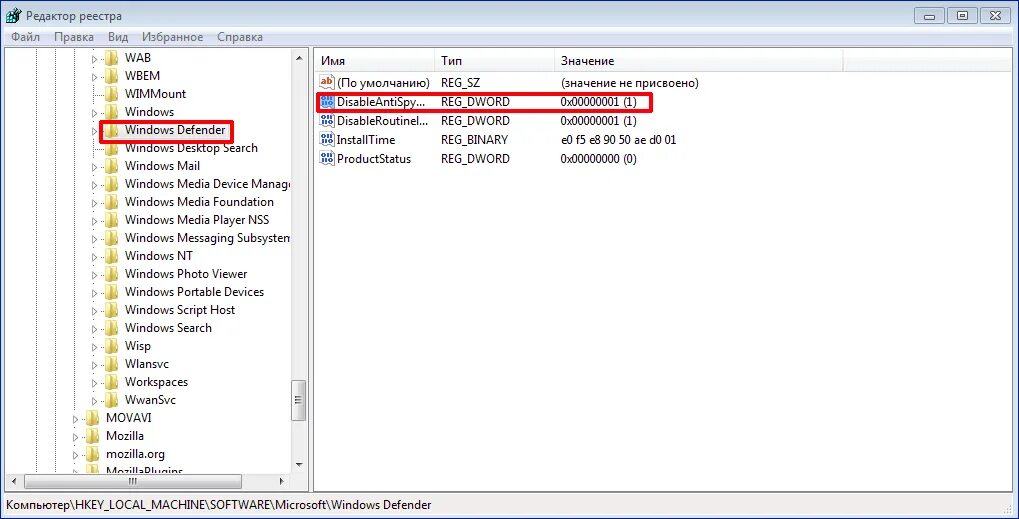Click the (По умолчанию) string value icon
The image size is (1019, 519).
[x=326, y=82]
